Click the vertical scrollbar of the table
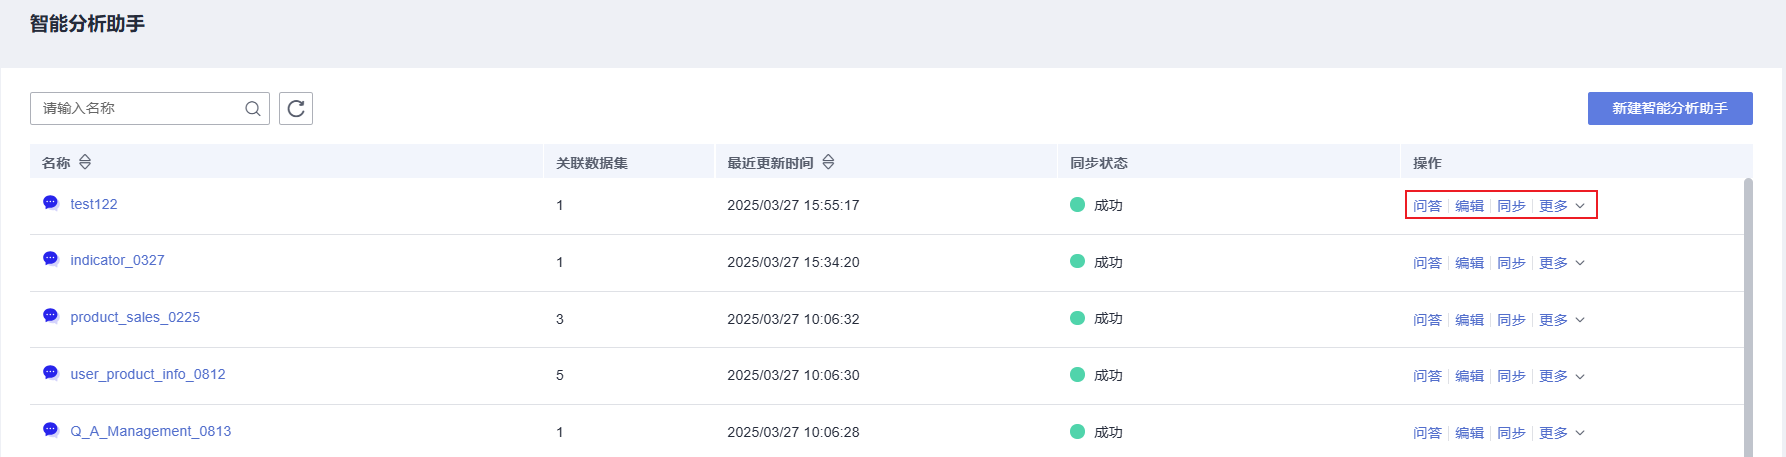The width and height of the screenshot is (1786, 457). 1748,318
